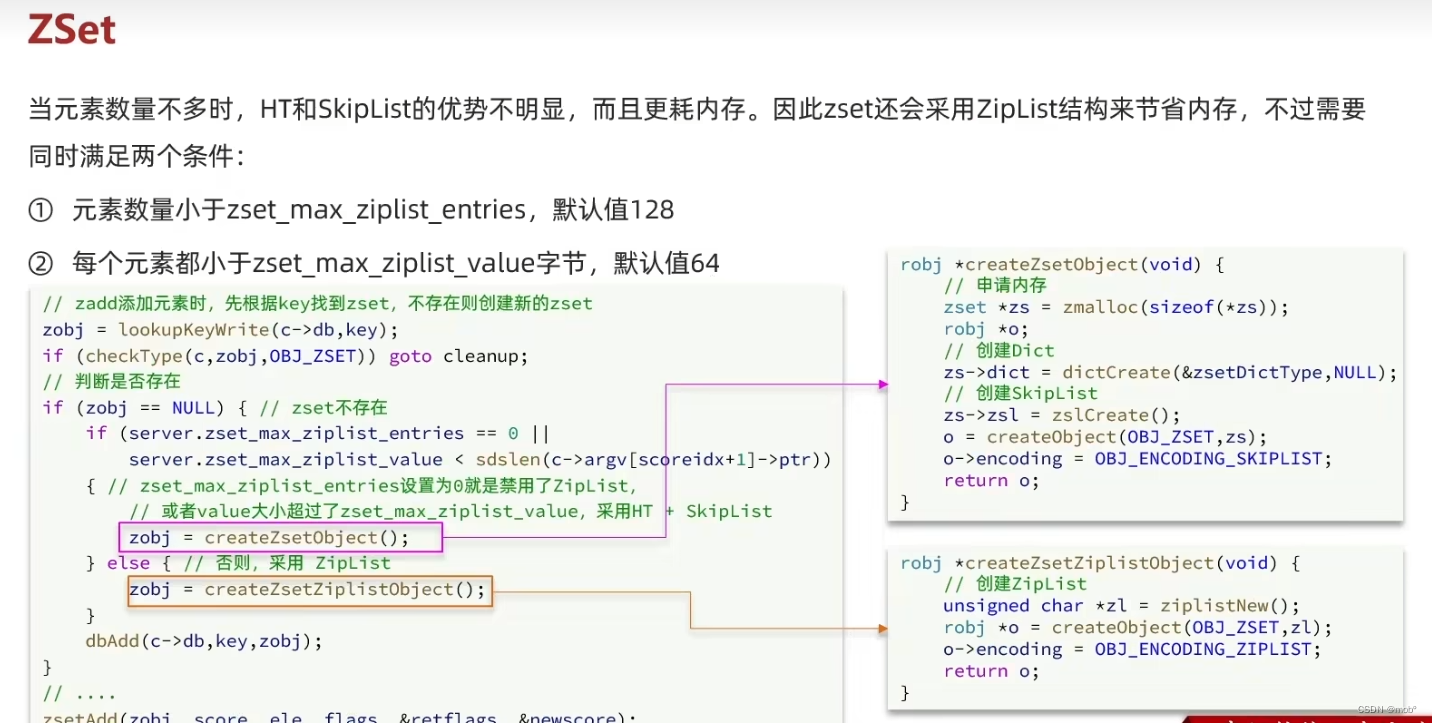Click the line "o = createObject(OBJ_ZSET,zs);"
This screenshot has width=1432, height=723.
coord(1105,437)
